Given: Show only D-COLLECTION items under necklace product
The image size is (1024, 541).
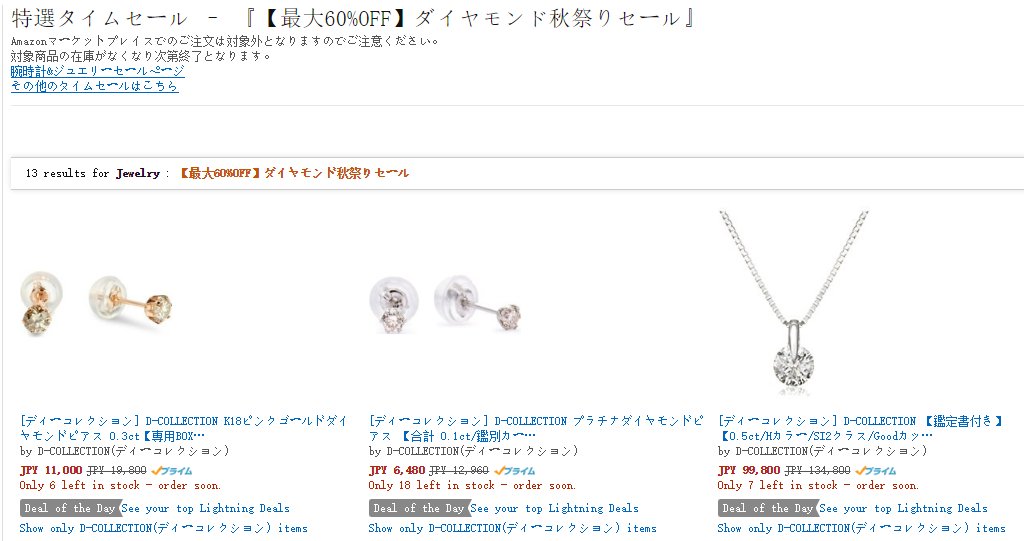Looking at the screenshot, I should 861,528.
